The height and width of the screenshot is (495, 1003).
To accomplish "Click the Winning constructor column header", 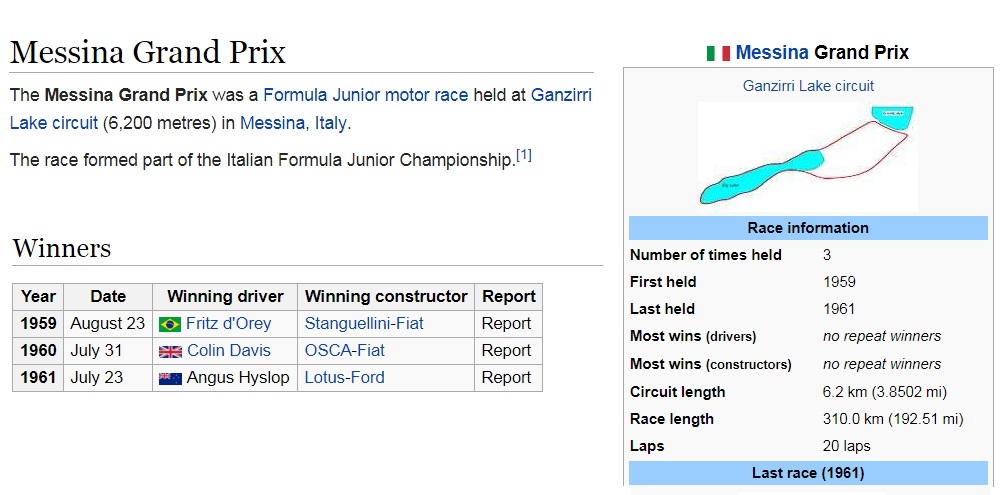I will pos(386,297).
